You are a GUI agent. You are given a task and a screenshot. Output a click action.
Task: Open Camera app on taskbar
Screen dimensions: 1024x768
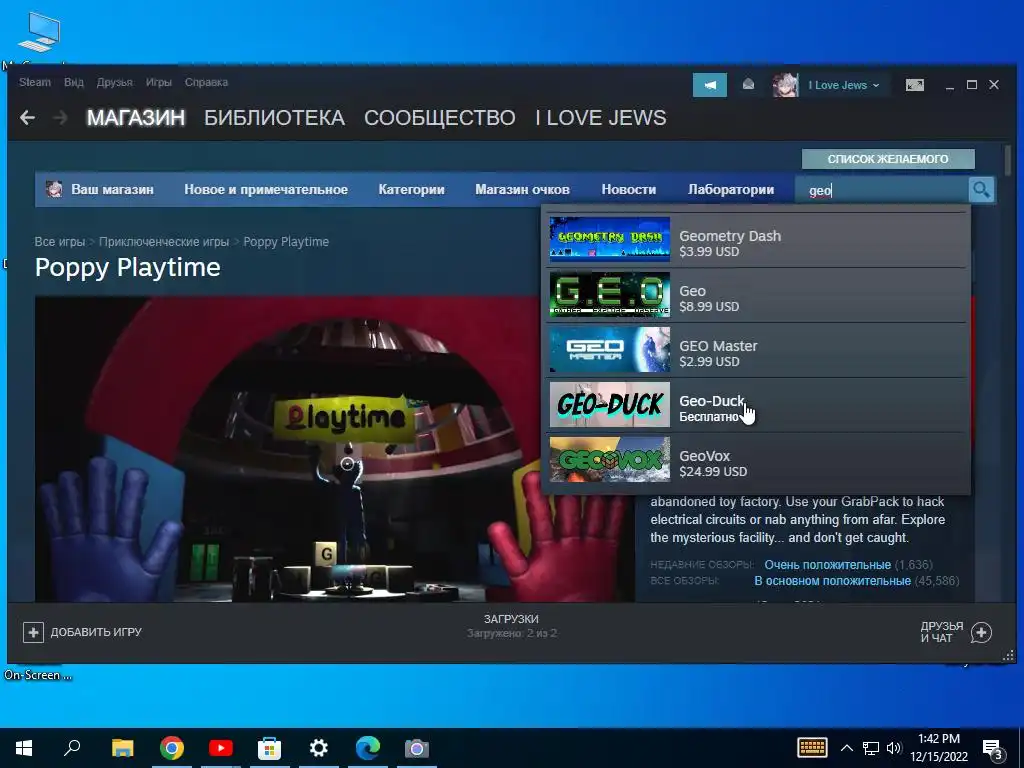coord(417,748)
